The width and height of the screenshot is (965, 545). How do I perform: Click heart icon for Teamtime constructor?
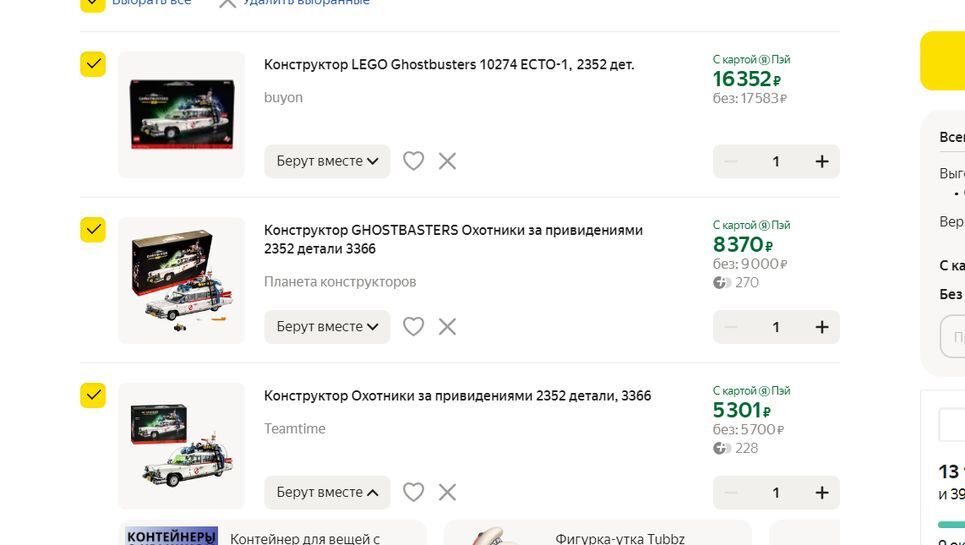point(413,492)
